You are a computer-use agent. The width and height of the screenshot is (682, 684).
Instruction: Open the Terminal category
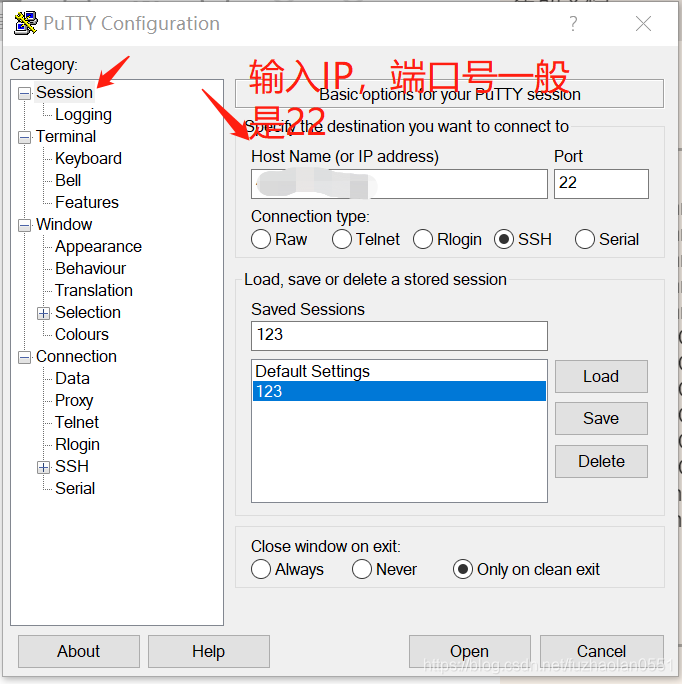66,137
